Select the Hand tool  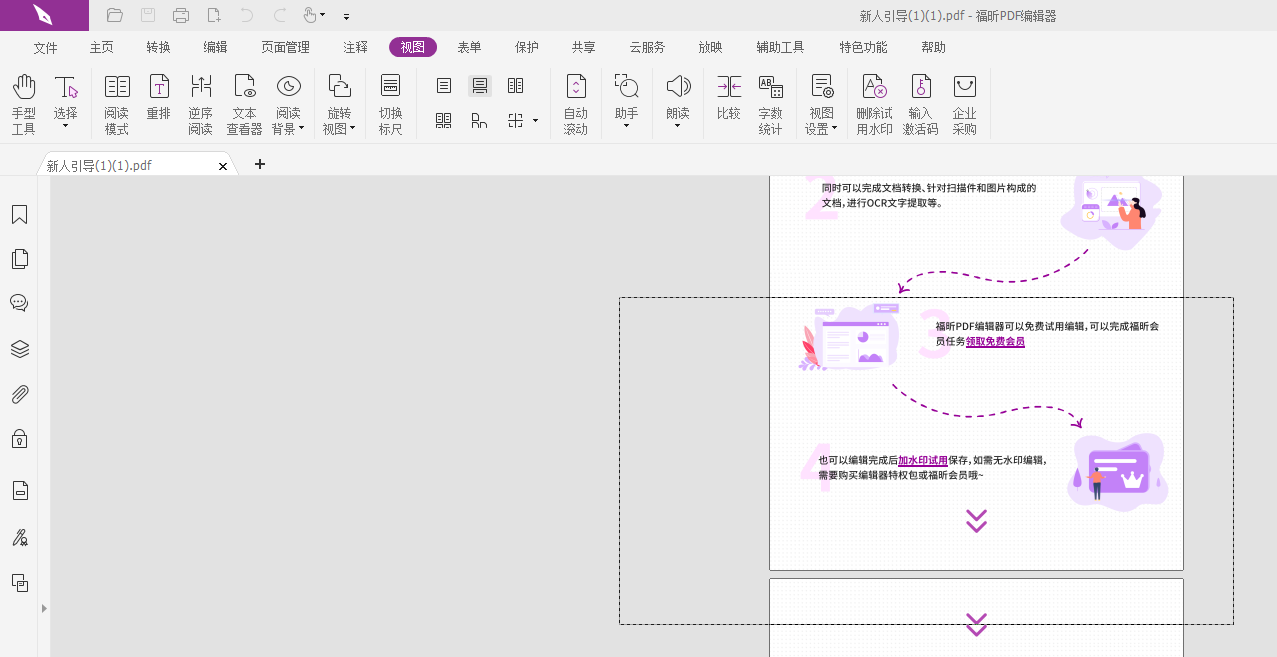23,97
